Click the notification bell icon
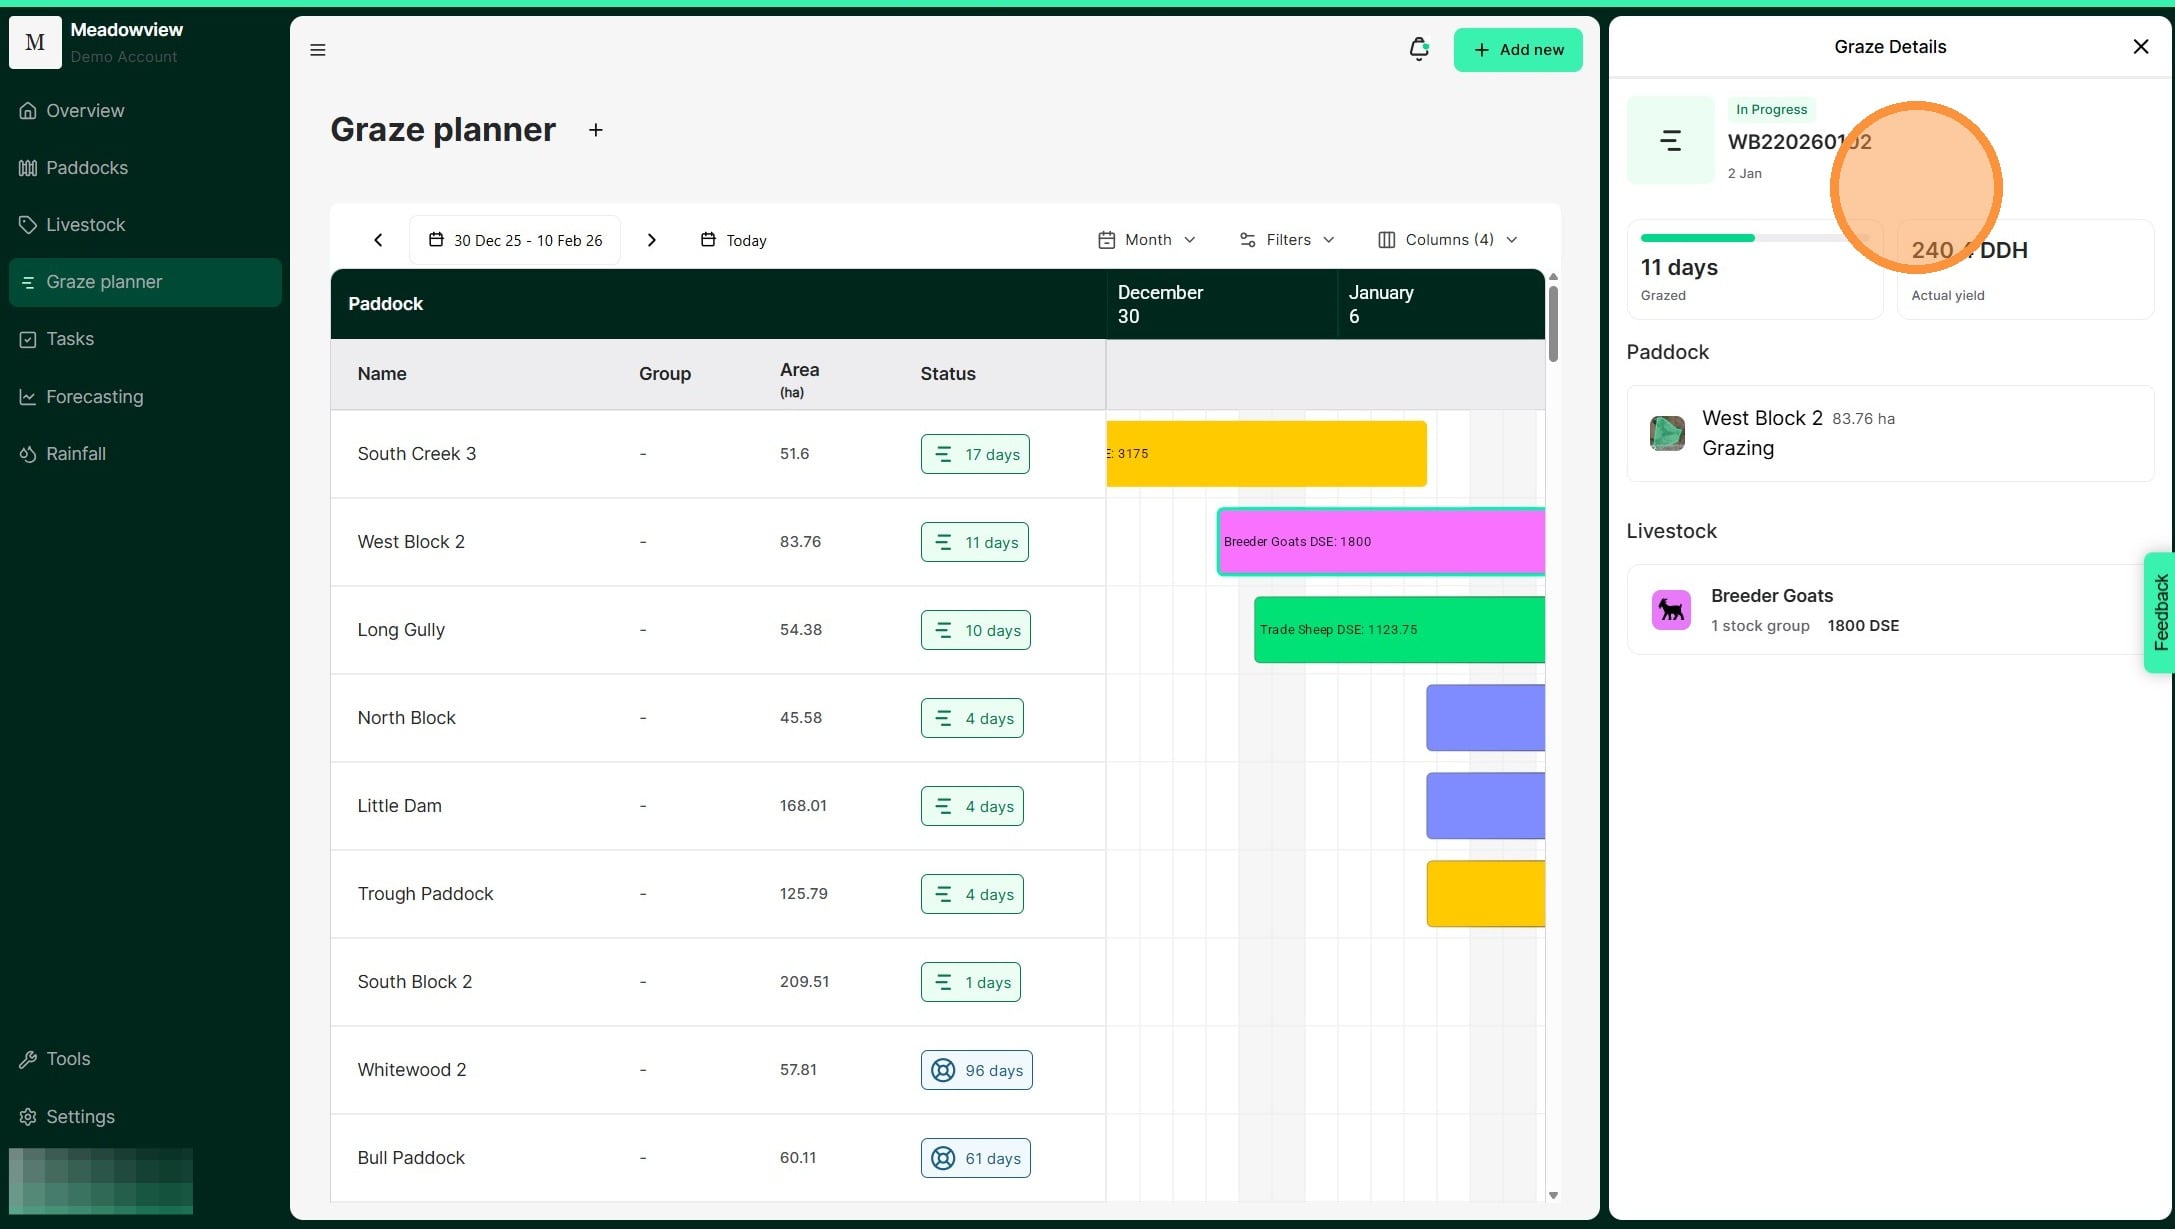 point(1418,49)
